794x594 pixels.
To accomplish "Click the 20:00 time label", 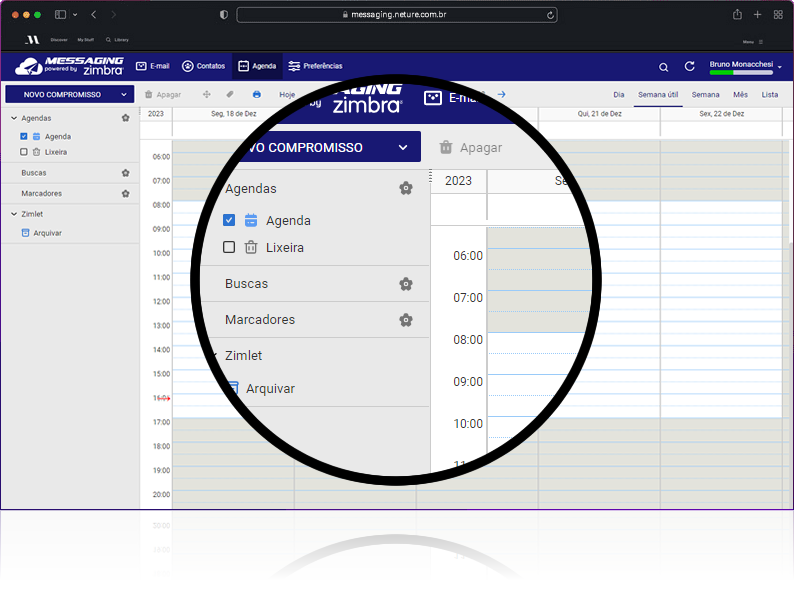I will 162,494.
